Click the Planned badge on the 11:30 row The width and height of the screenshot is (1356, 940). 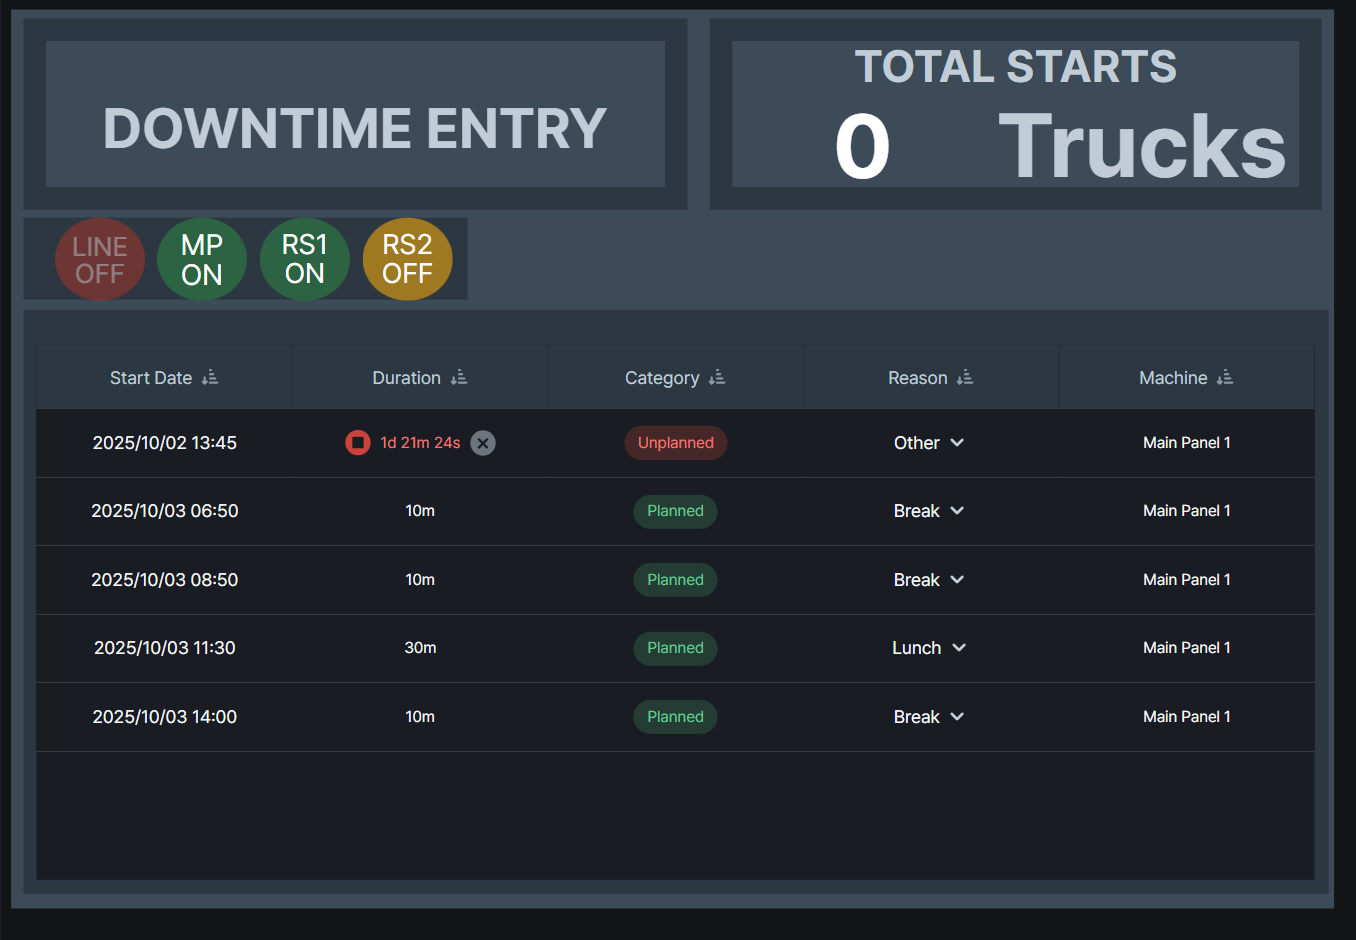pos(675,648)
